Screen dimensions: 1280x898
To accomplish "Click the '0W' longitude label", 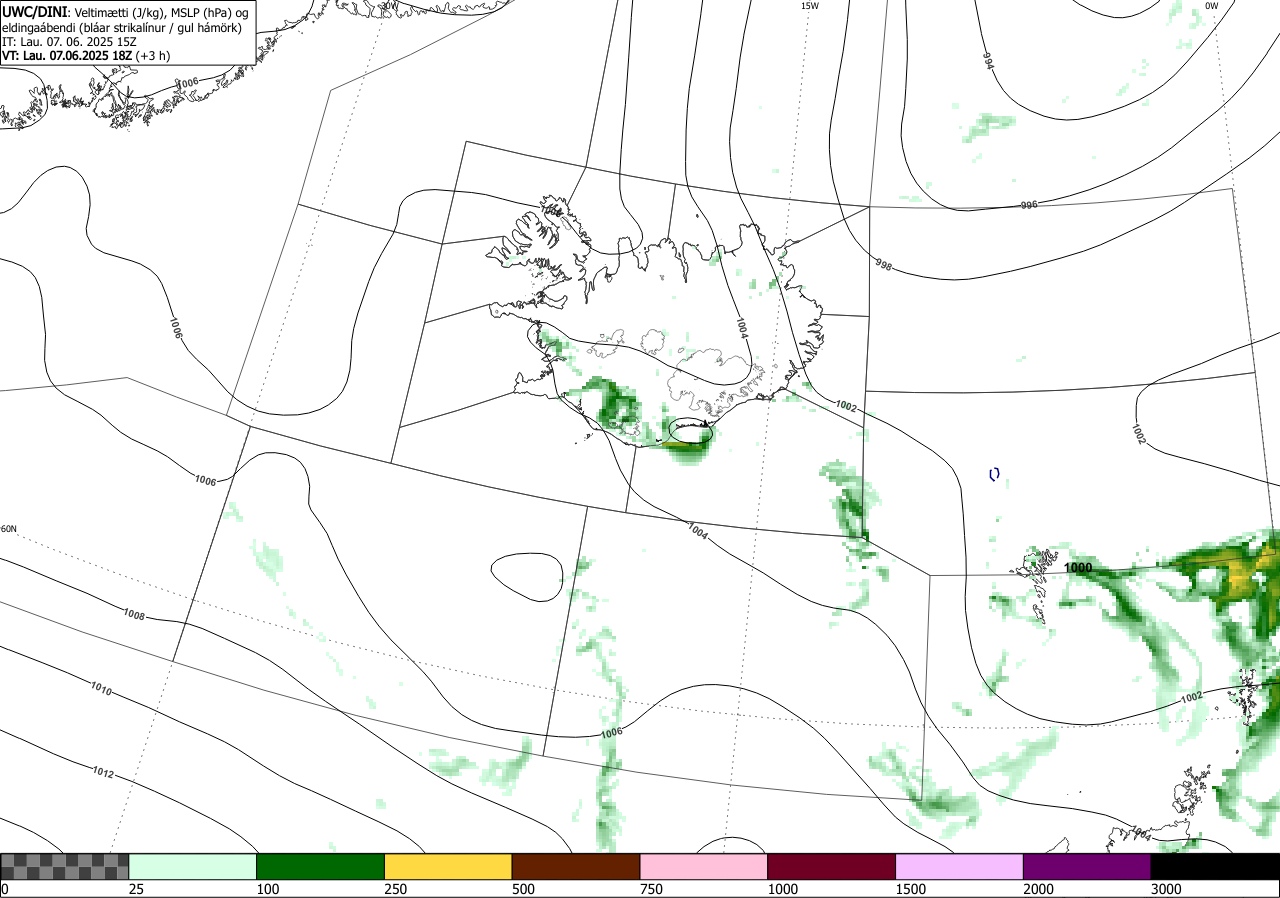I will 1211,6.
